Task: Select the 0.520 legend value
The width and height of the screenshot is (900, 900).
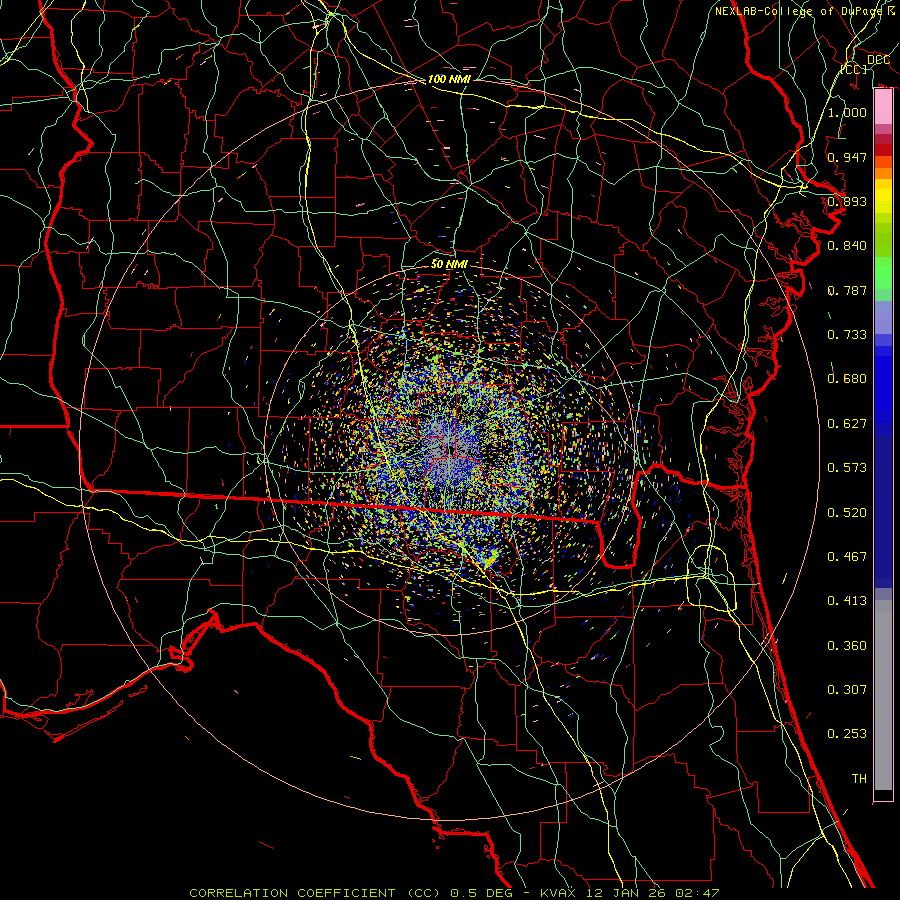Action: (847, 513)
